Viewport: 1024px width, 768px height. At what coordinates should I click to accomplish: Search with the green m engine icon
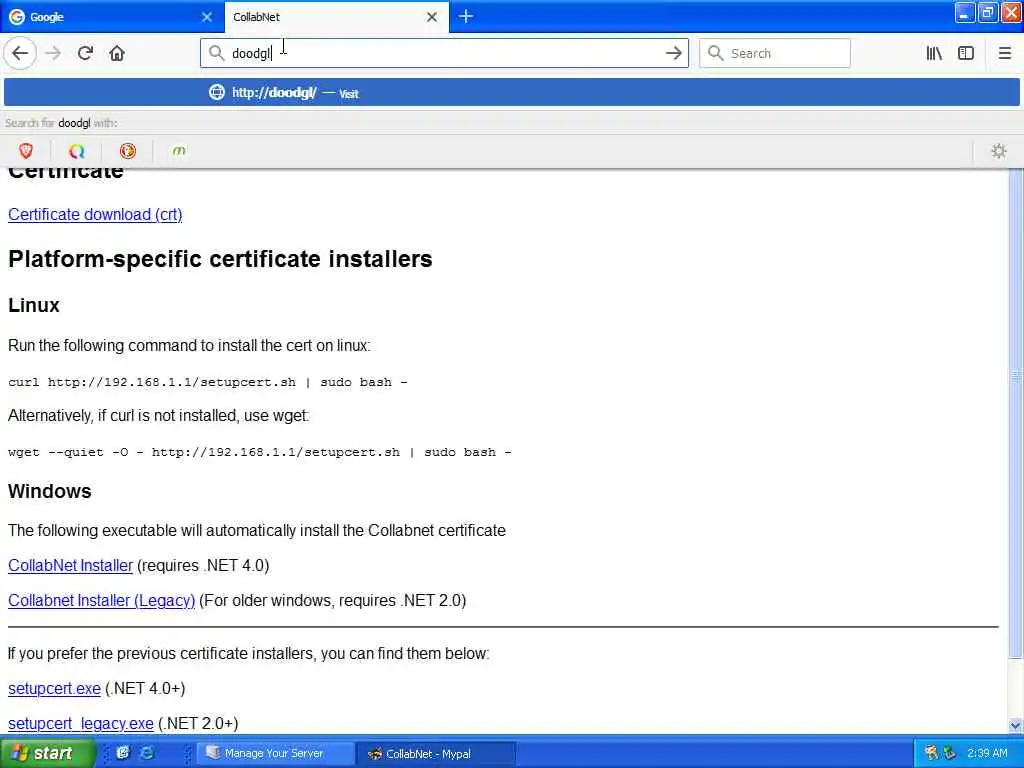[179, 151]
